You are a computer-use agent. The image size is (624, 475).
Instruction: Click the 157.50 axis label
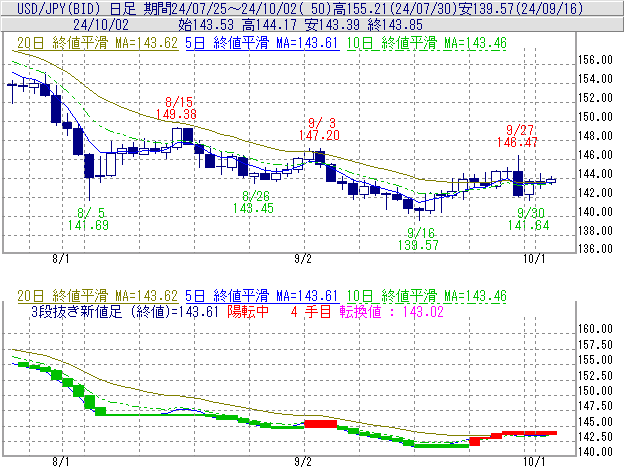click(595, 345)
